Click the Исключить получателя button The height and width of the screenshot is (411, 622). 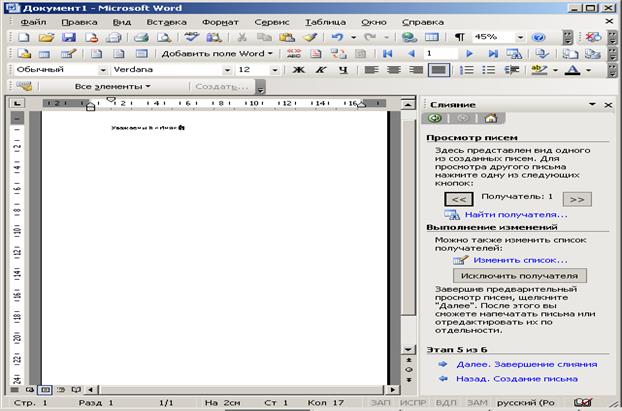point(520,276)
